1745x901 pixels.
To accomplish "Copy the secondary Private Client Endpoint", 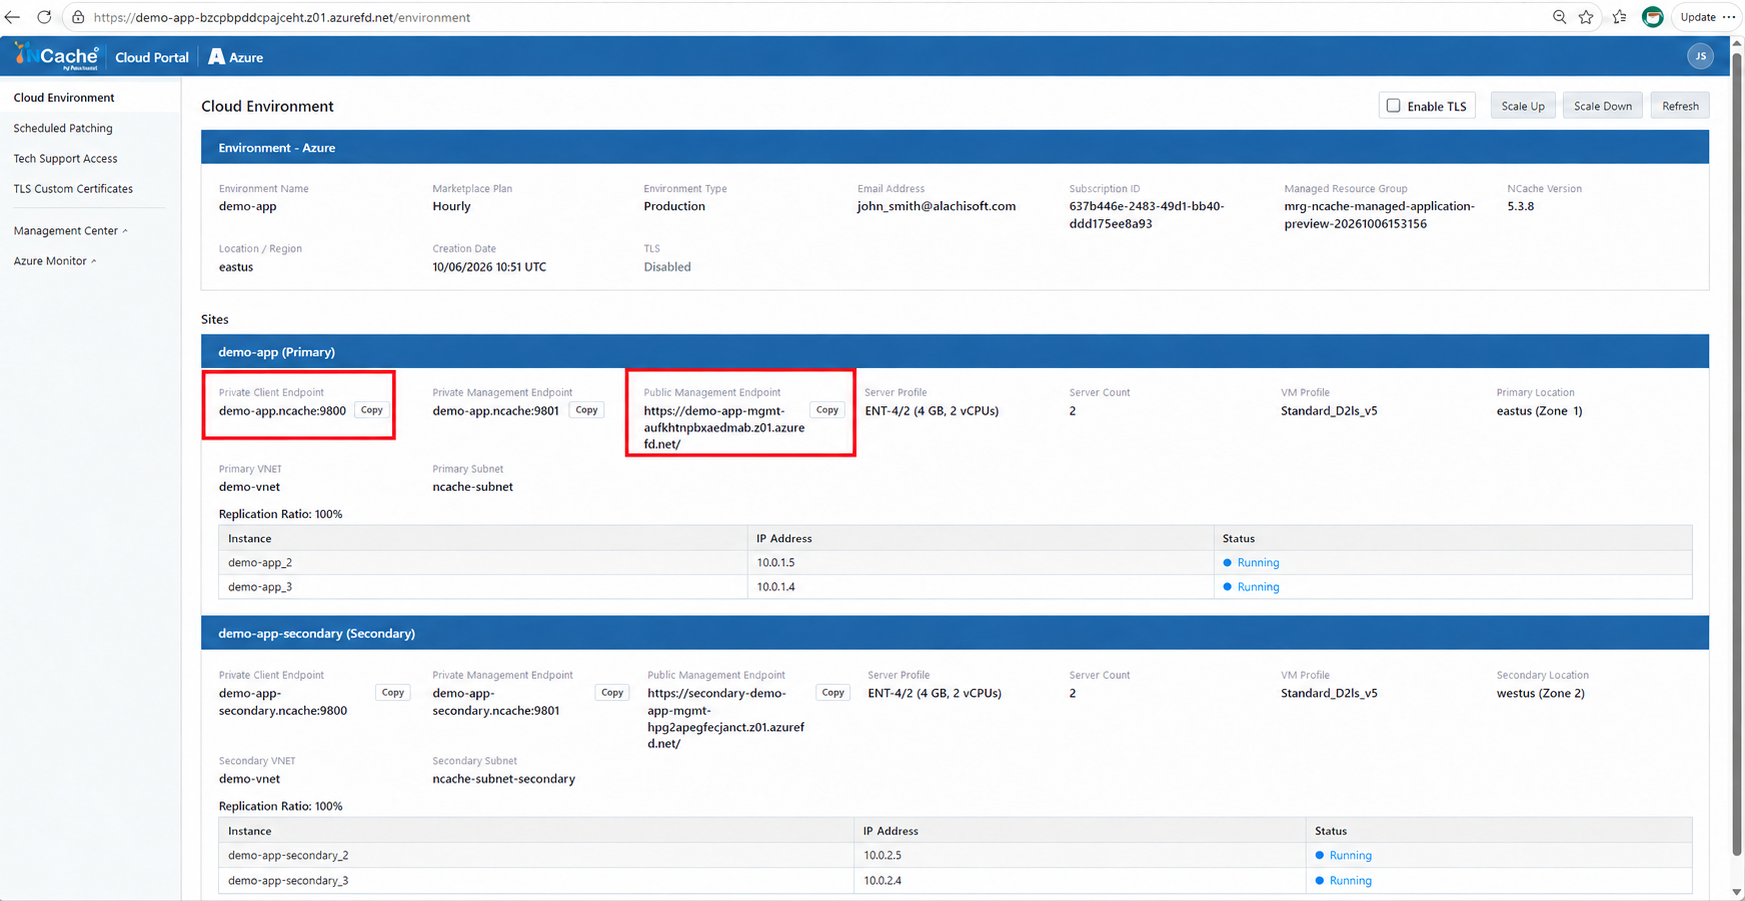I will point(393,693).
